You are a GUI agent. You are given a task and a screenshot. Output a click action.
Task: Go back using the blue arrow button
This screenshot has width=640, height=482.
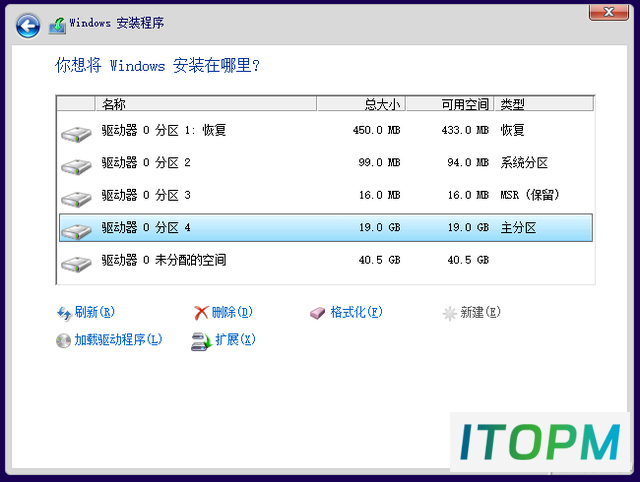click(28, 26)
